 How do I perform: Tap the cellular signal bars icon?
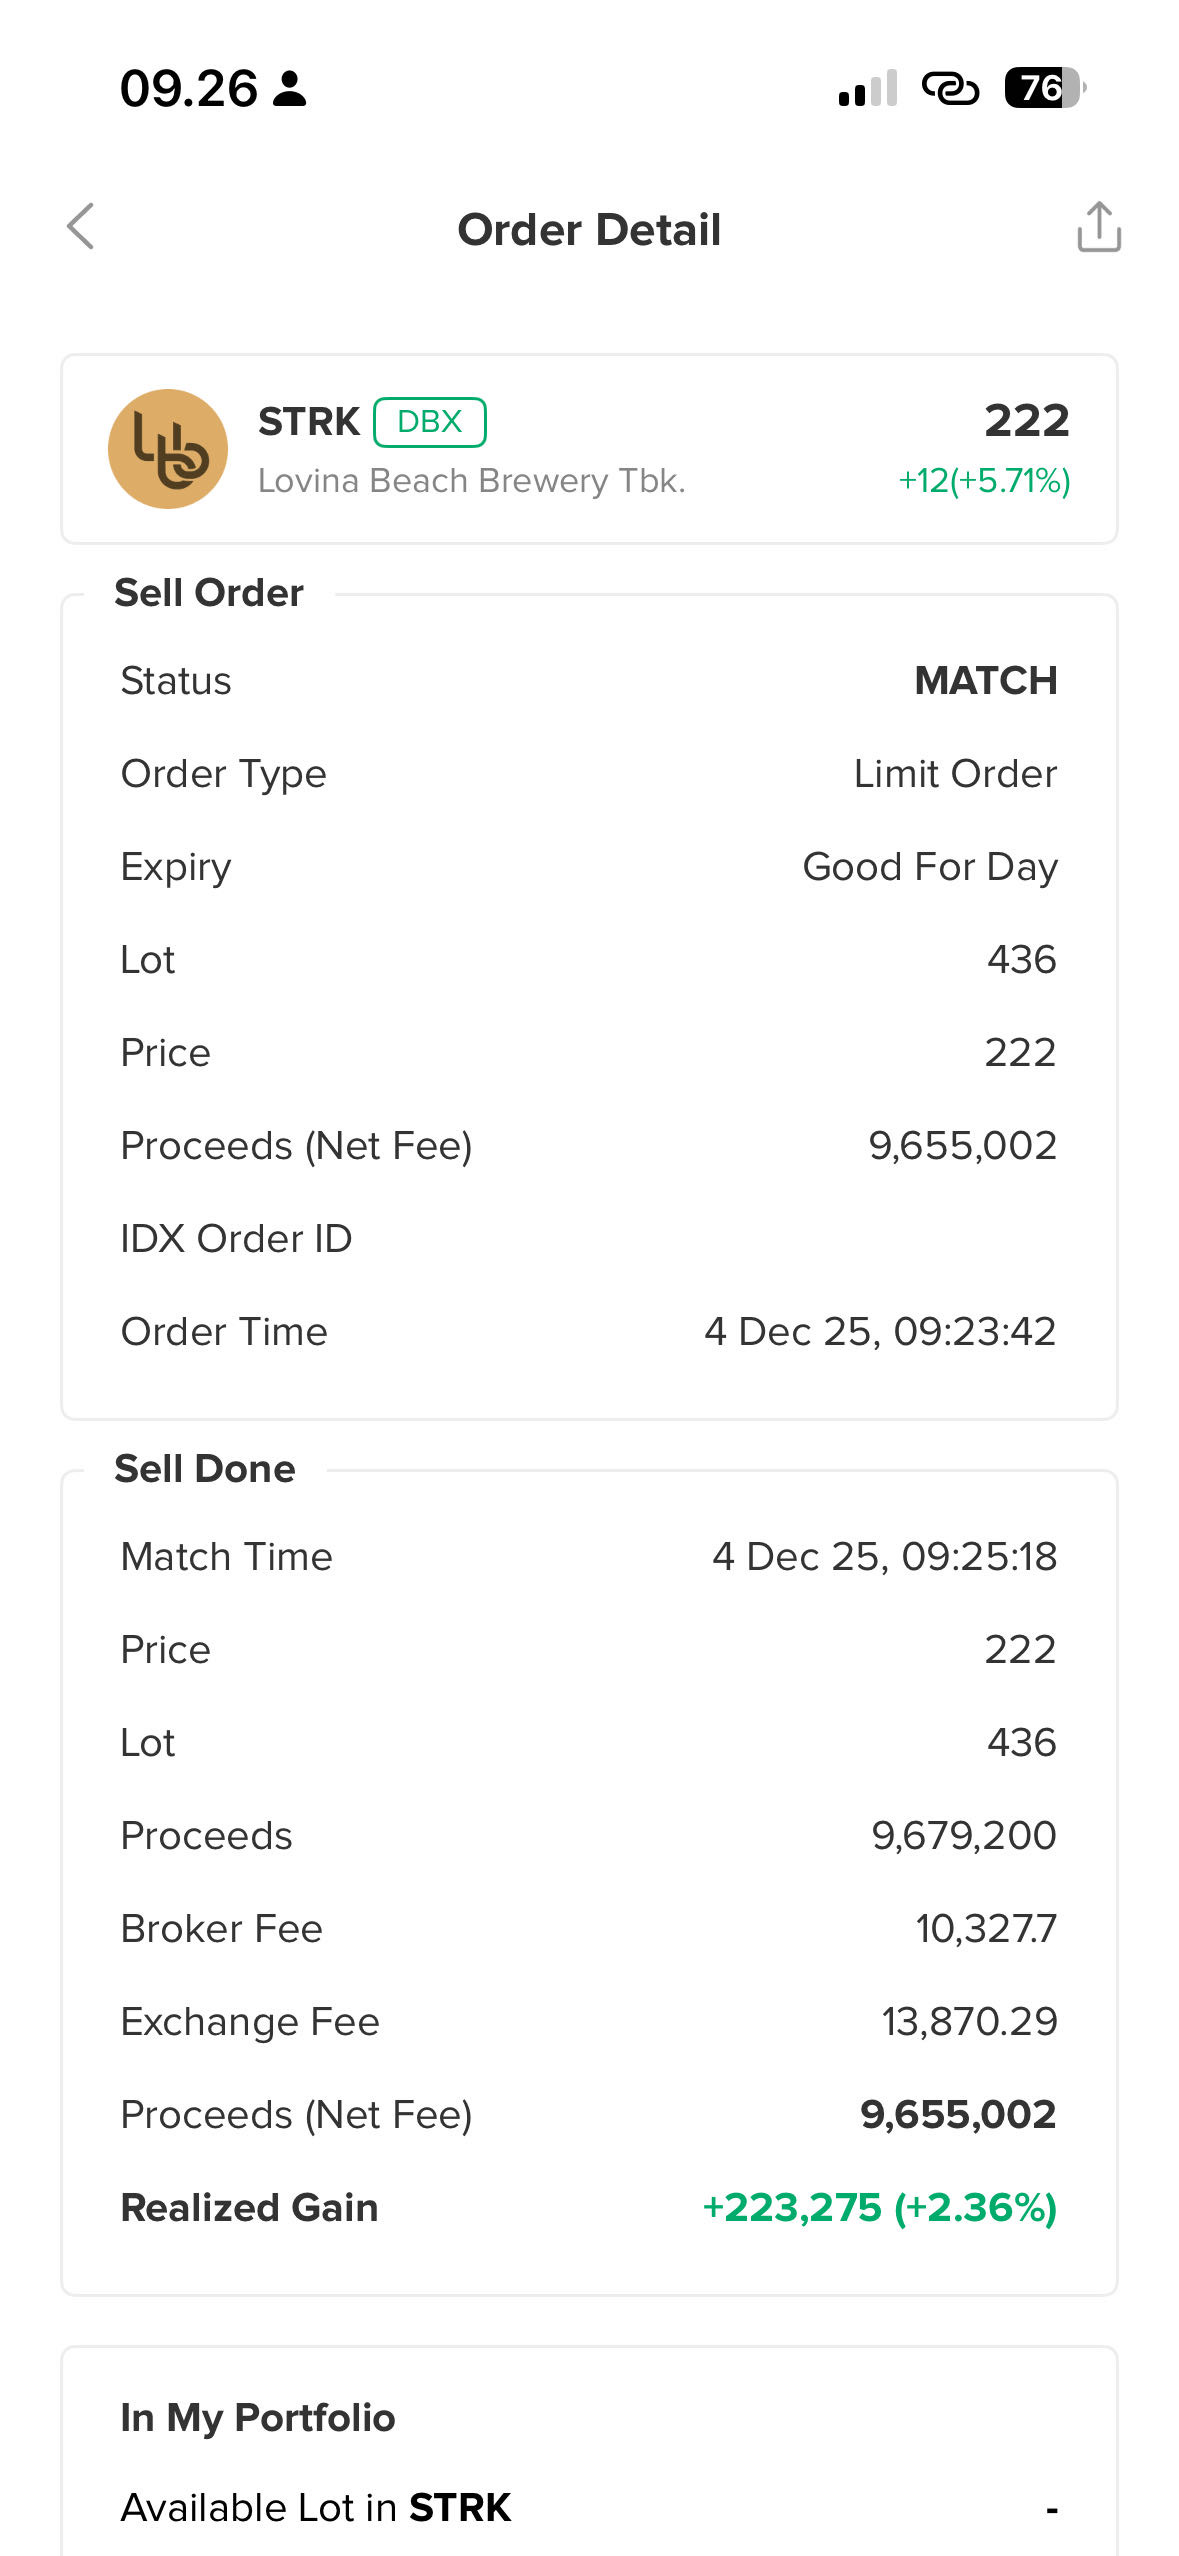coord(867,89)
